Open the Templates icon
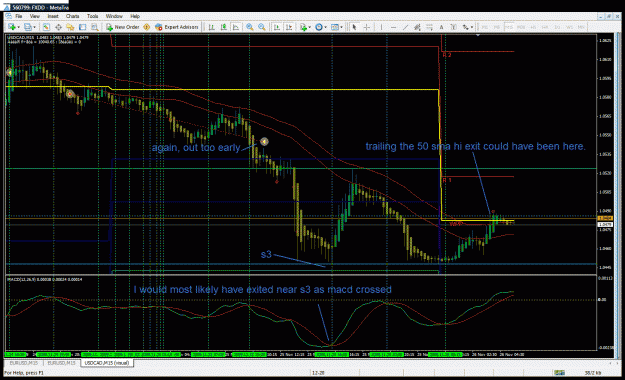The image size is (625, 380). pyautogui.click(x=334, y=27)
